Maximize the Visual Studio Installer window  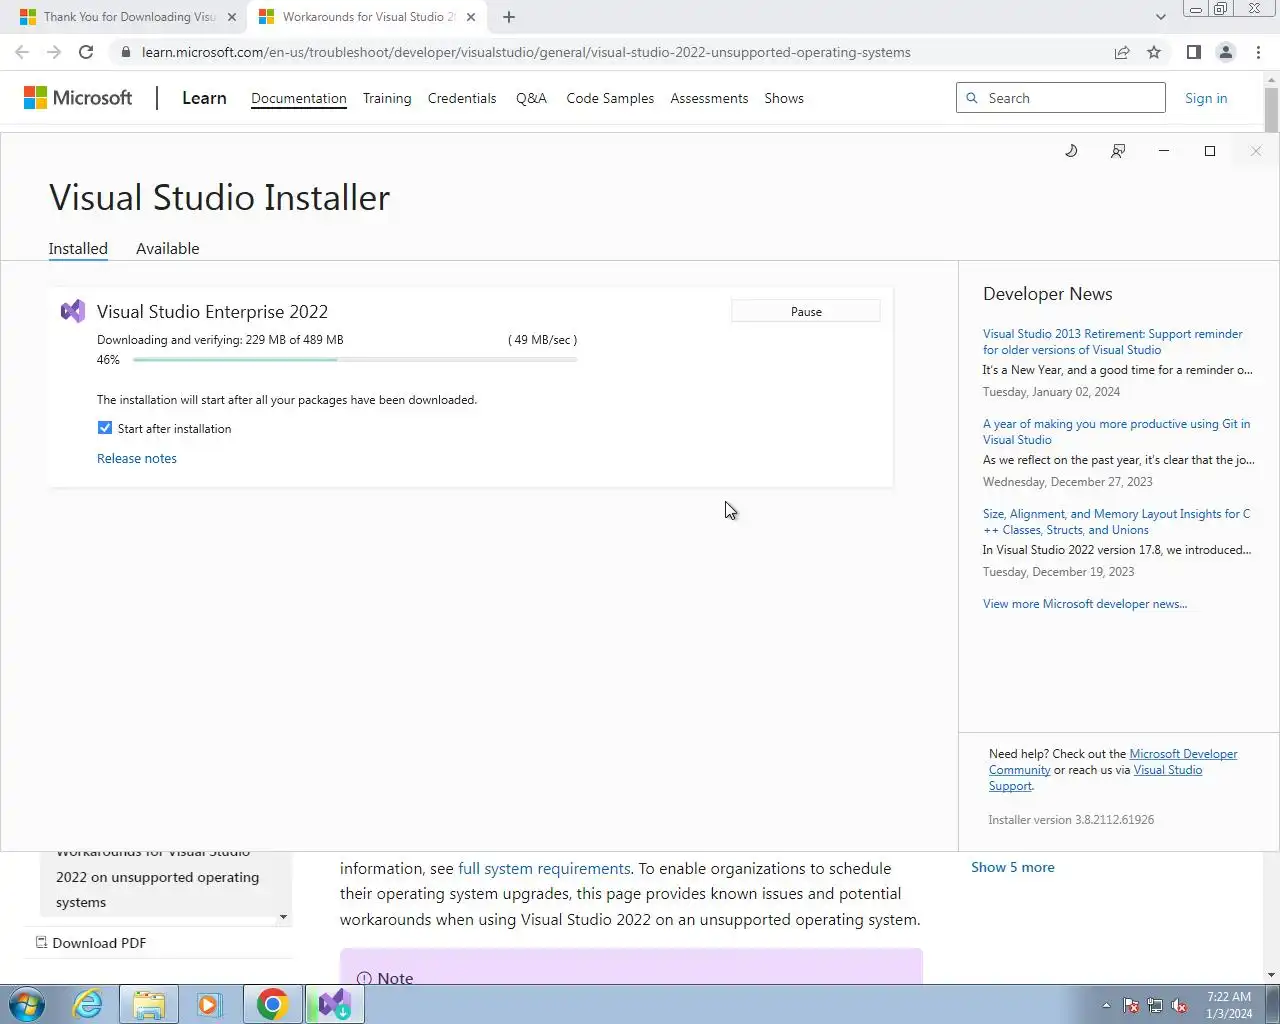(x=1210, y=151)
